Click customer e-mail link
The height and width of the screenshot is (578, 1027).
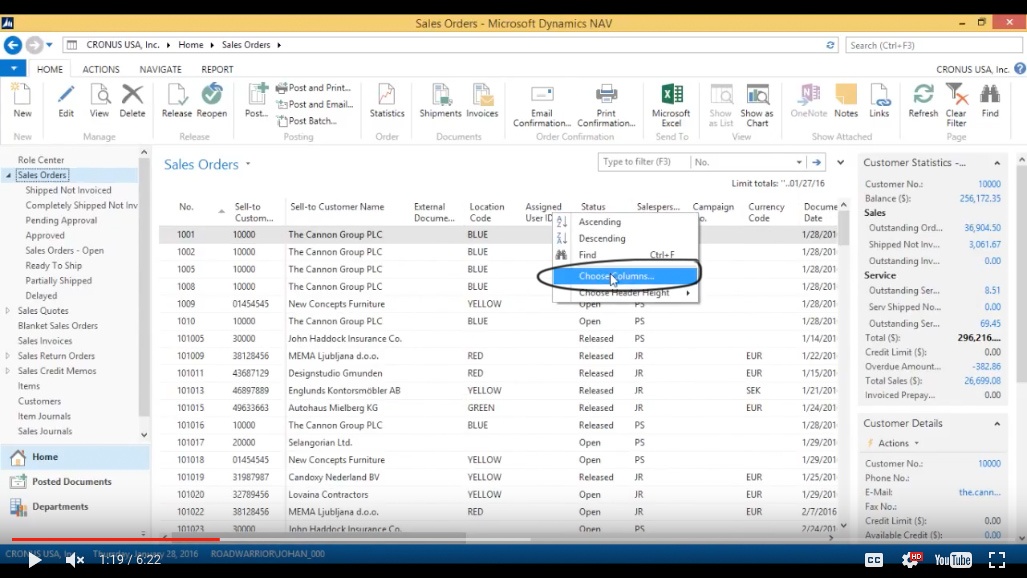[x=979, y=492]
